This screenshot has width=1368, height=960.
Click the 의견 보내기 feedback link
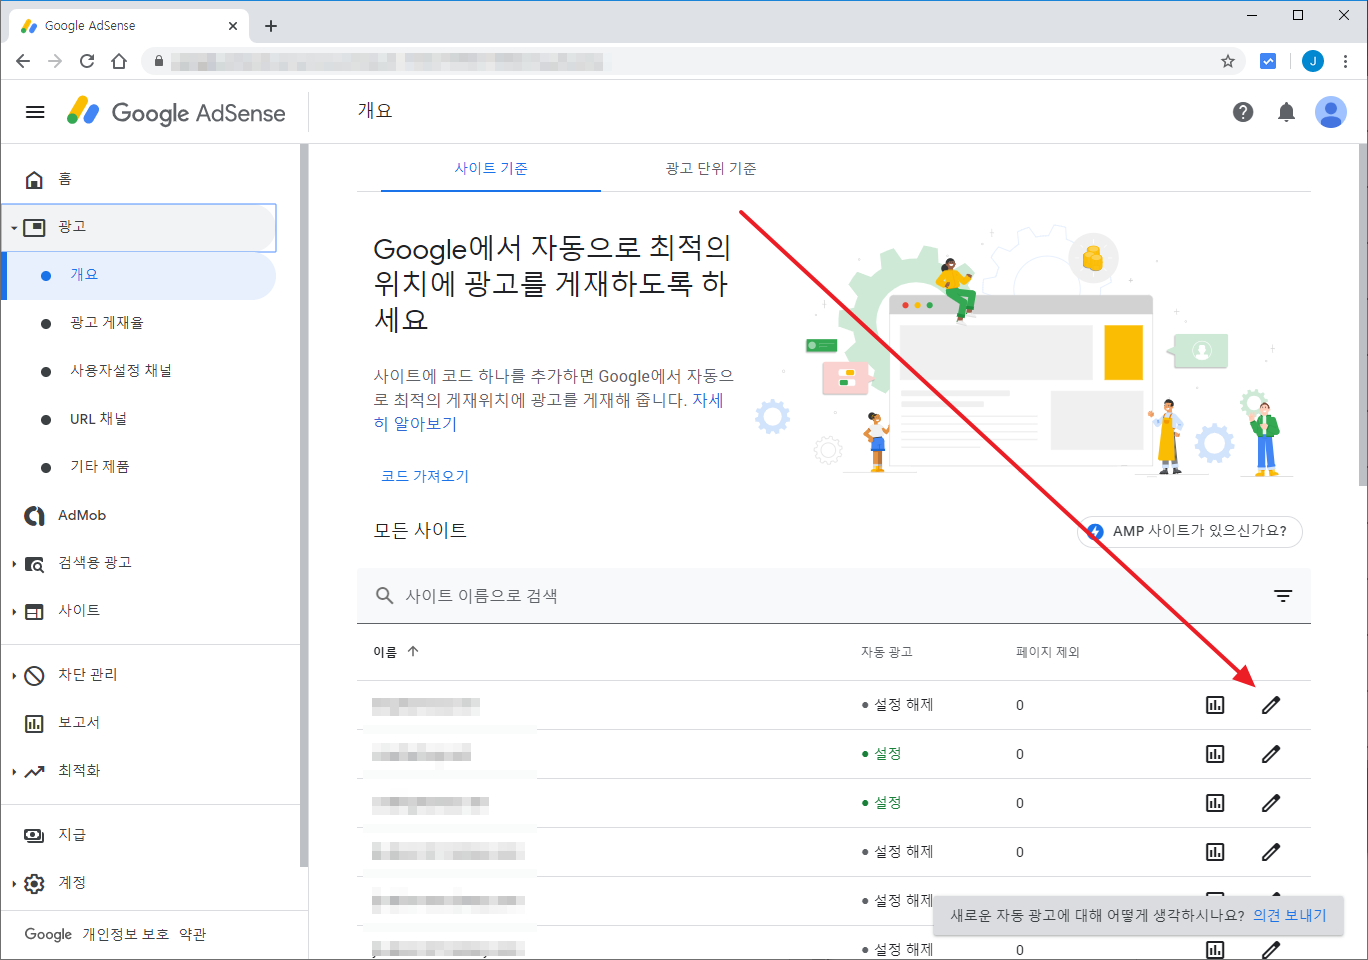click(x=1290, y=915)
